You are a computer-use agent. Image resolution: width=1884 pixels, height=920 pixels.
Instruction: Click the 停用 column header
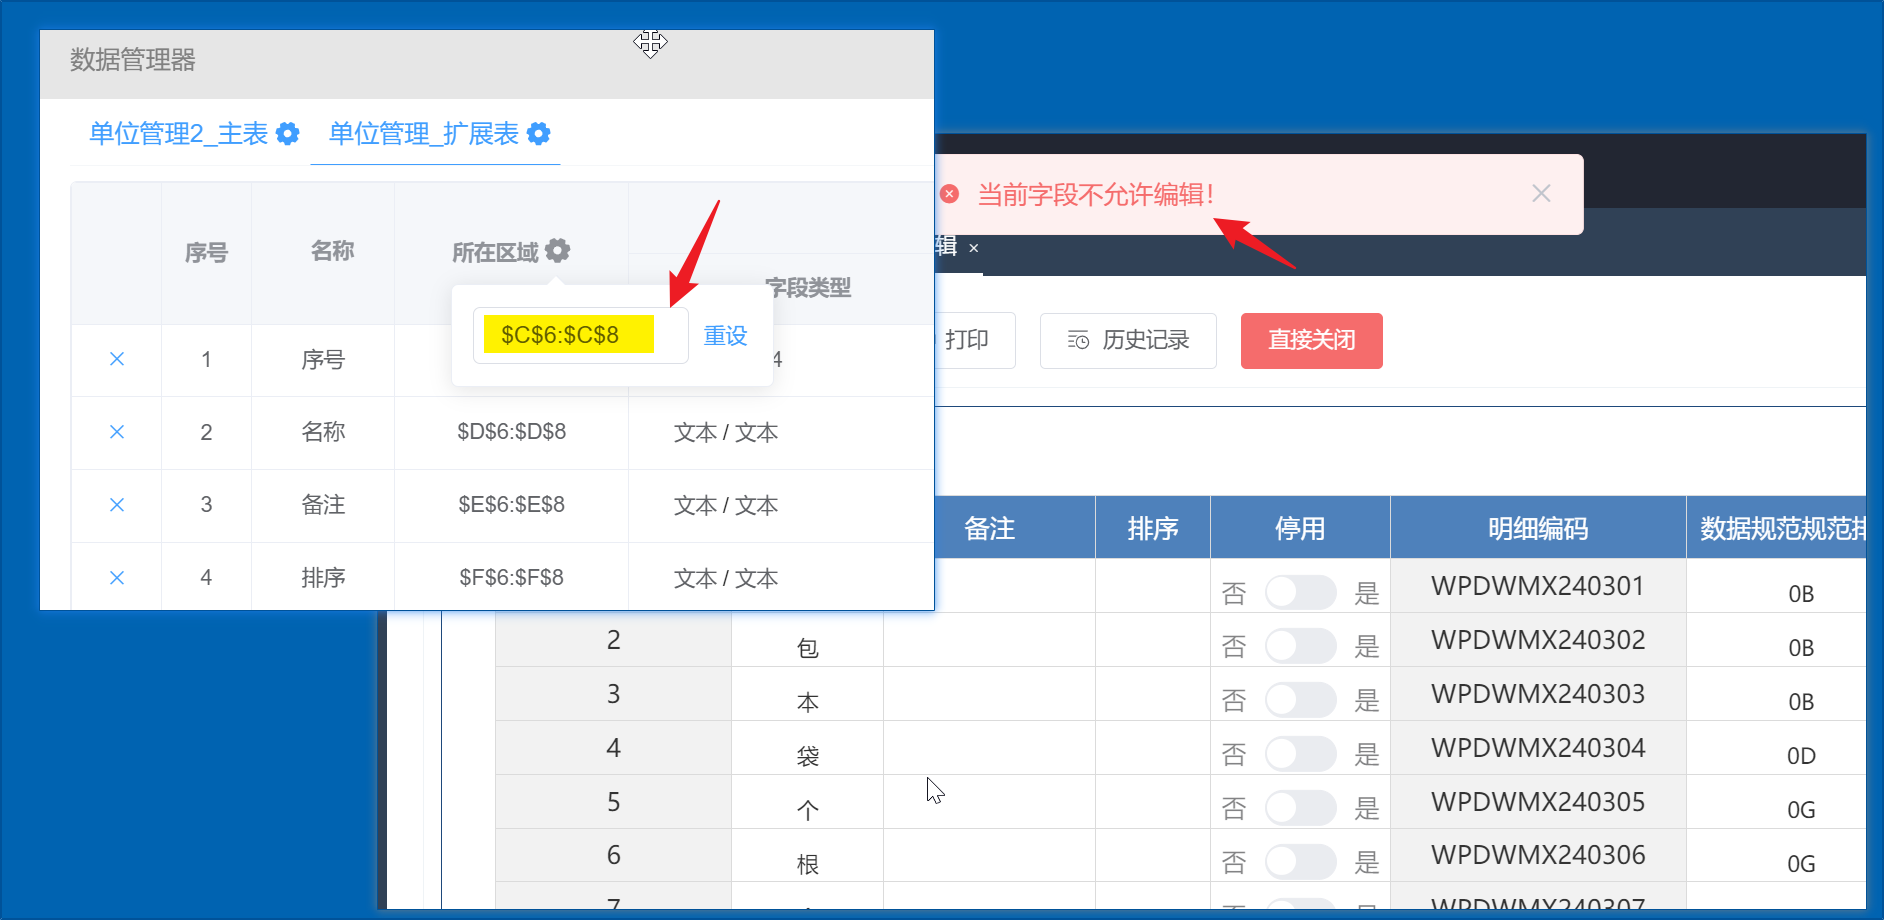click(1300, 528)
